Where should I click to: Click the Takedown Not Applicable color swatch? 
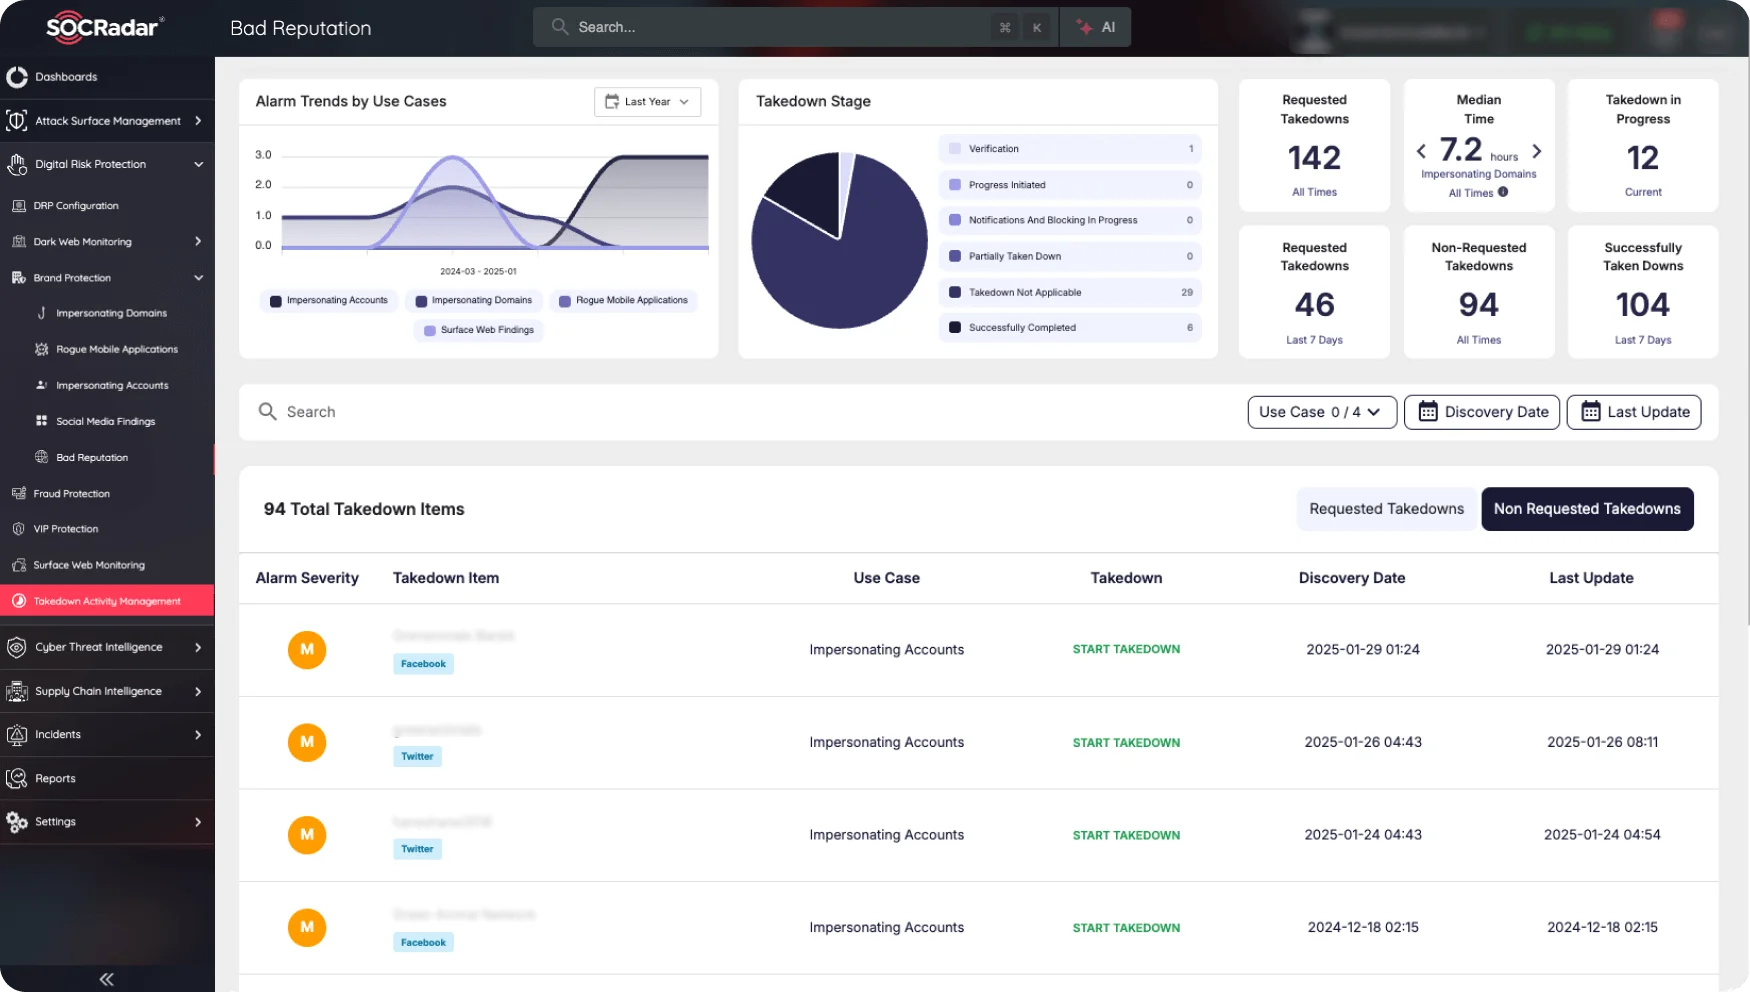point(955,292)
